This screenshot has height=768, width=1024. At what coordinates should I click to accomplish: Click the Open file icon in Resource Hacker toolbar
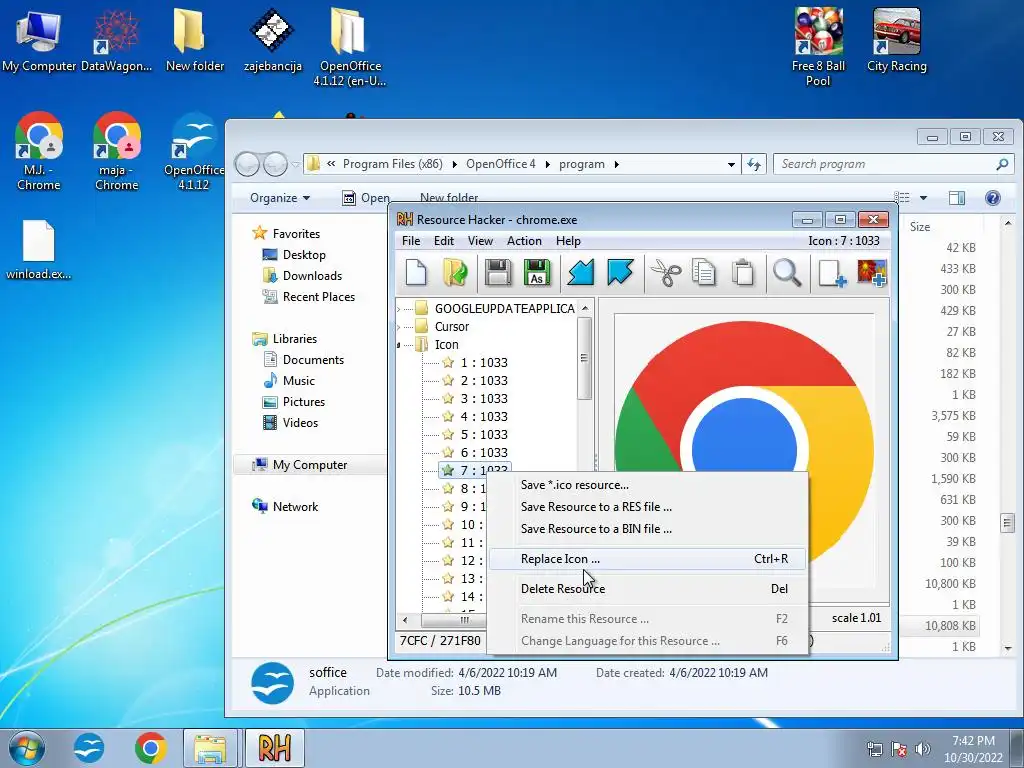(x=455, y=273)
